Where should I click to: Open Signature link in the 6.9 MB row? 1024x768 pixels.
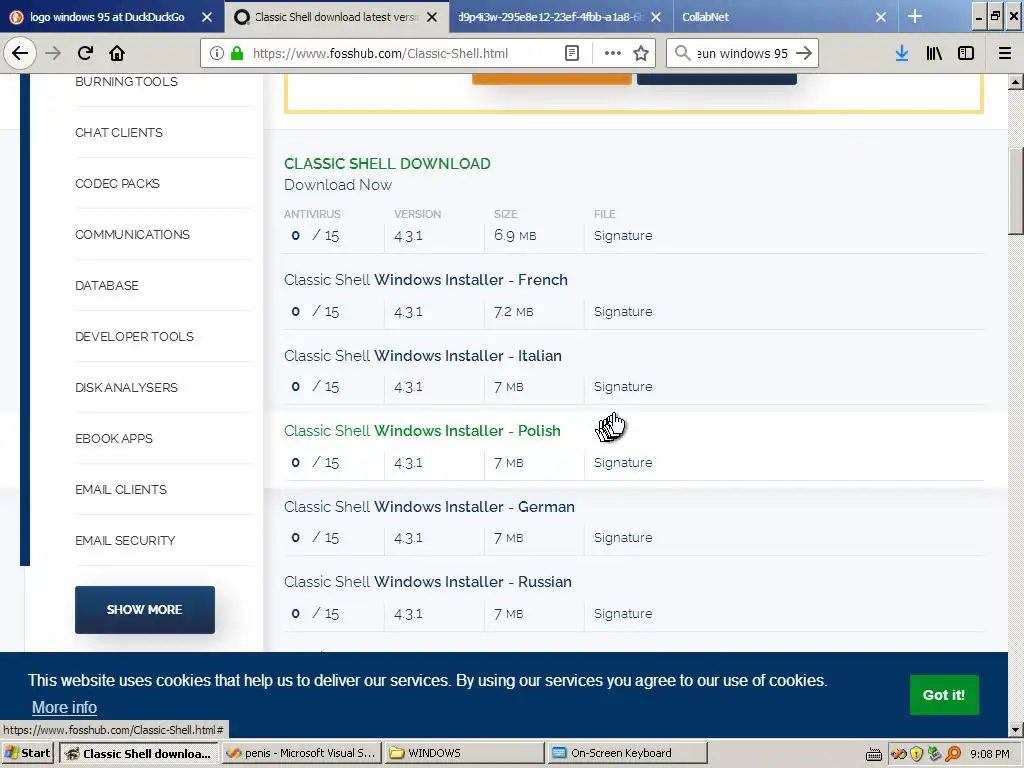623,236
